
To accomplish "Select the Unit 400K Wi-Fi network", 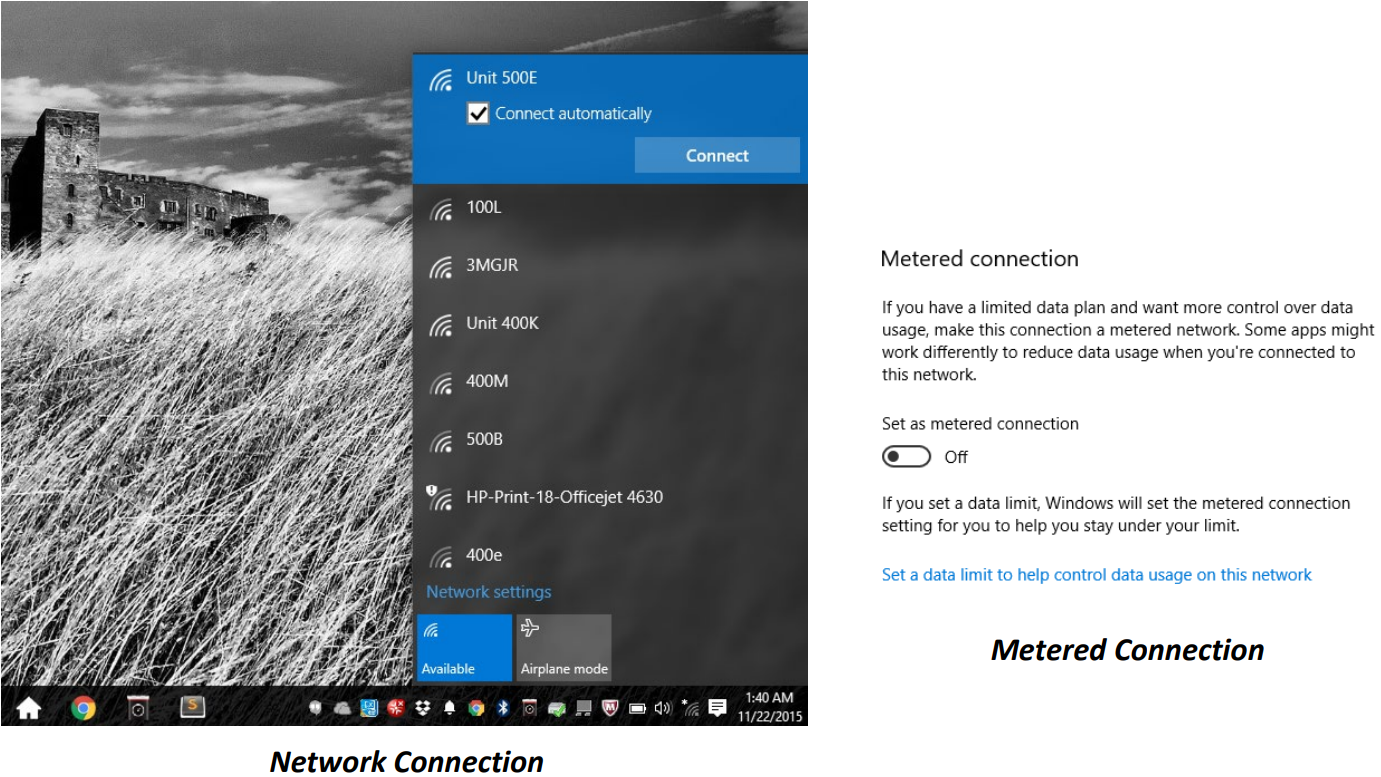I will pyautogui.click(x=610, y=324).
